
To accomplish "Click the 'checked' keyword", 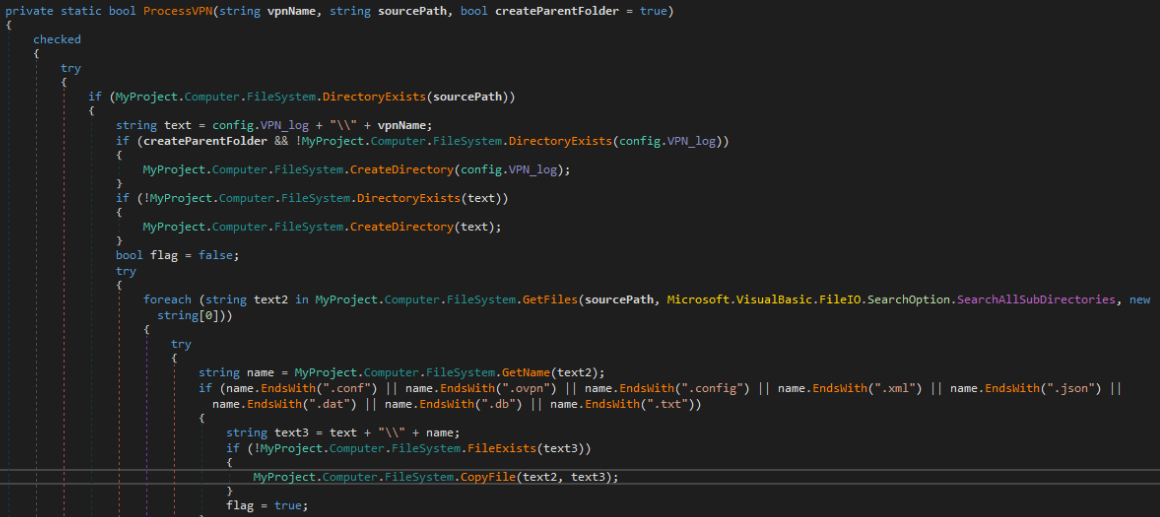I will pos(57,40).
